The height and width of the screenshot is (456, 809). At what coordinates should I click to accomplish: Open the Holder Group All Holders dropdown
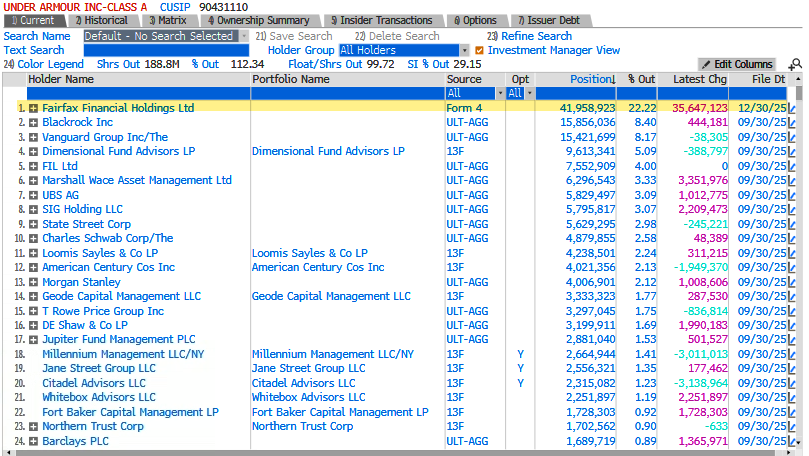(464, 50)
